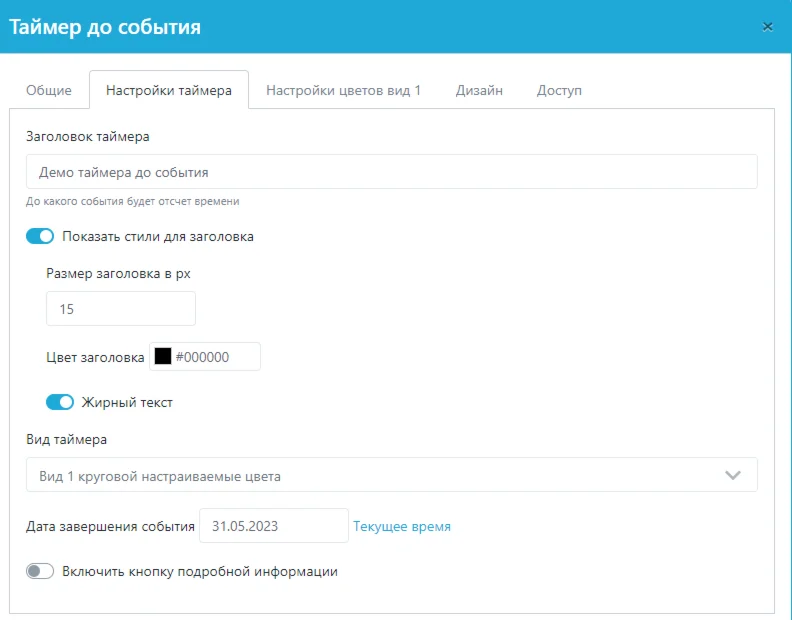
Task: Select the Доступ tab
Action: click(559, 90)
